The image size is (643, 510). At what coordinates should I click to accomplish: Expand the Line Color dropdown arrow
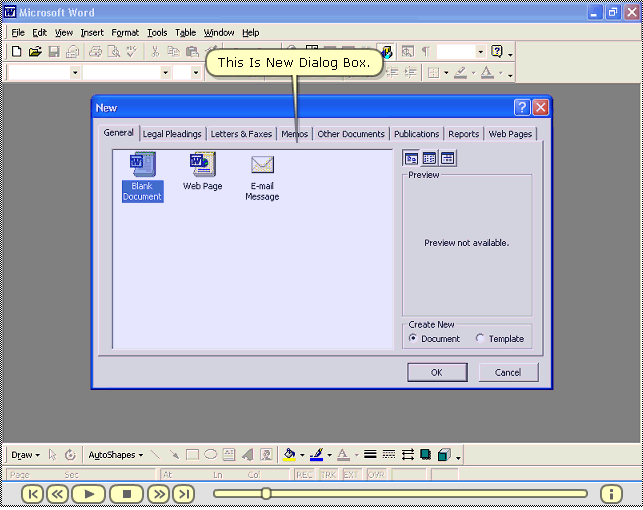pos(329,455)
